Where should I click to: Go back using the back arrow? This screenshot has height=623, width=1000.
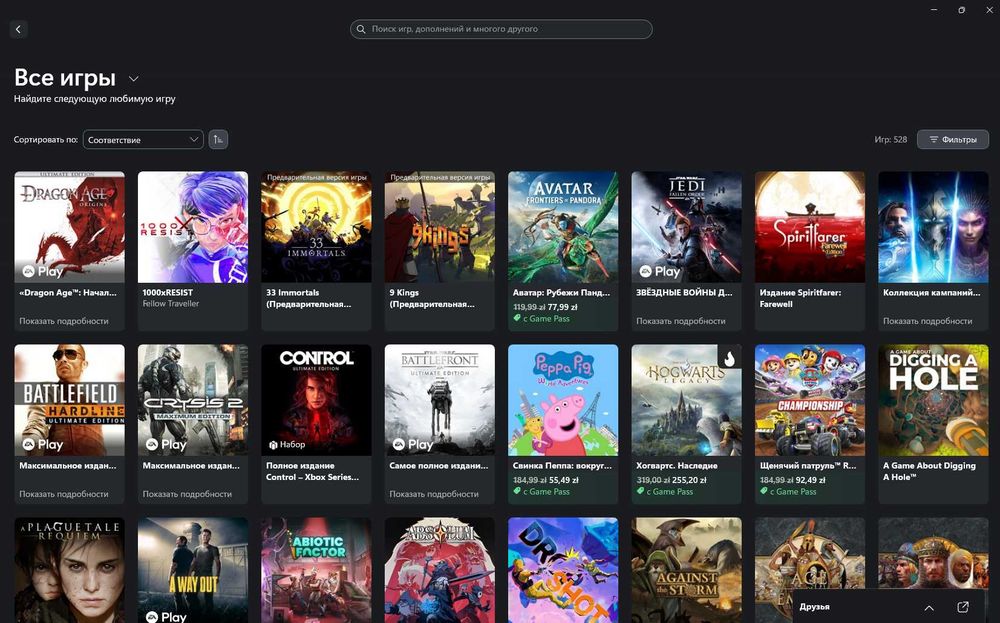[x=18, y=29]
